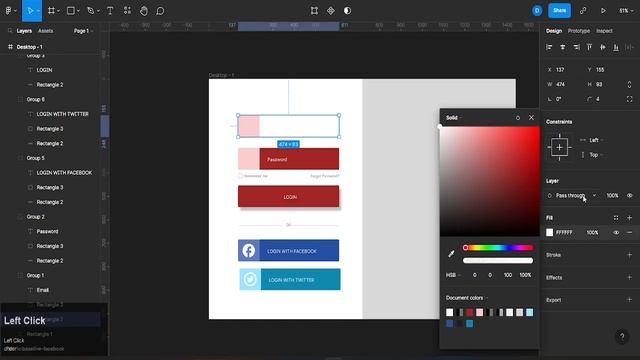
Task: Open the Resources components icon
Action: (x=127, y=11)
